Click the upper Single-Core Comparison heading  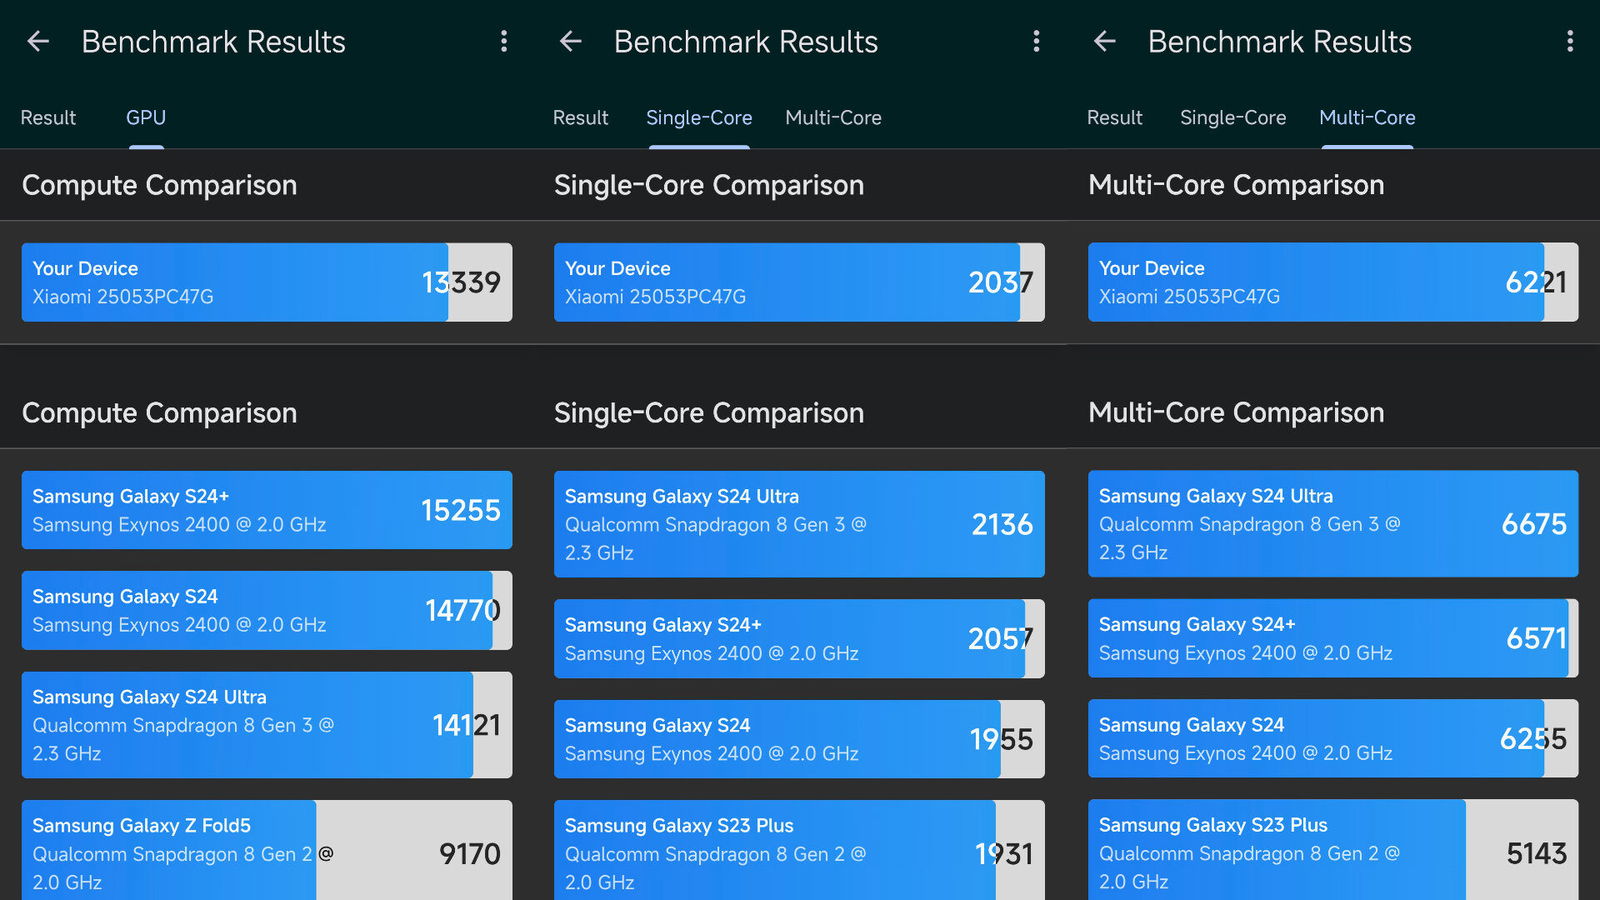(709, 185)
